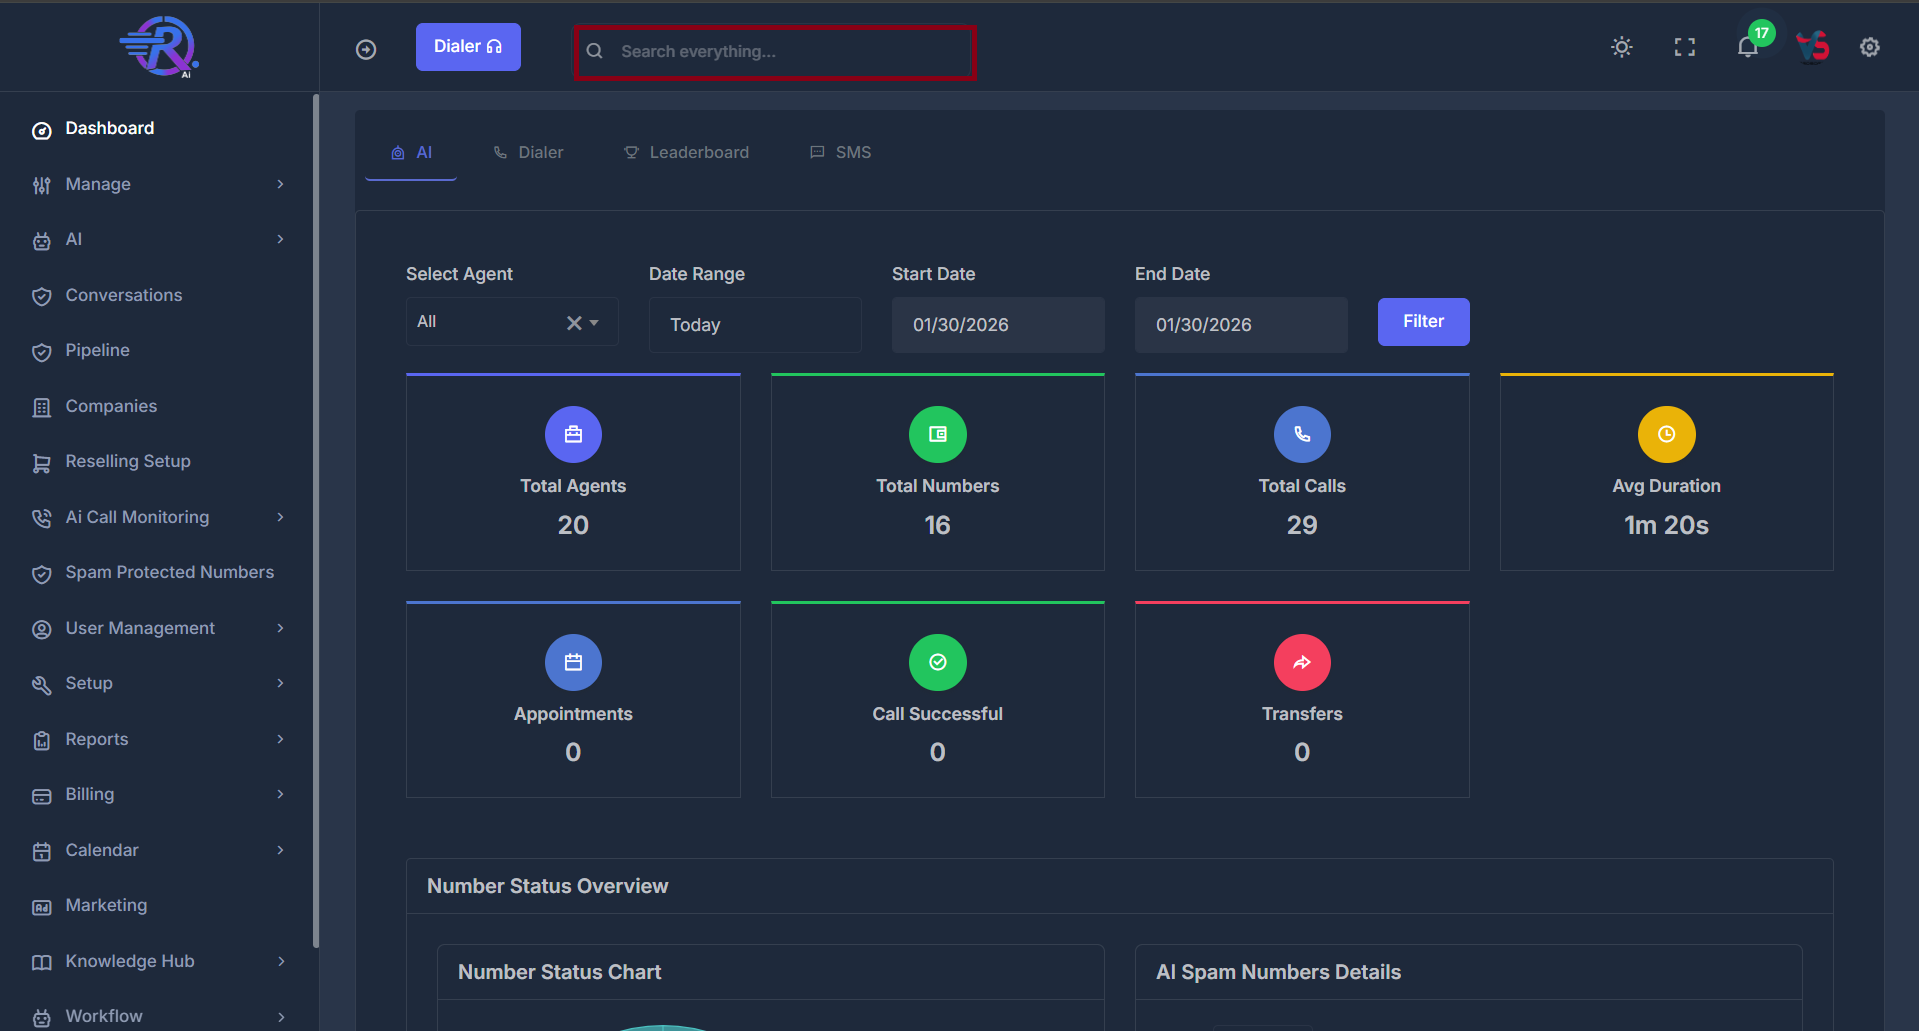Click the Ai Call Monitoring sidebar icon
1919x1031 pixels.
coord(41,517)
